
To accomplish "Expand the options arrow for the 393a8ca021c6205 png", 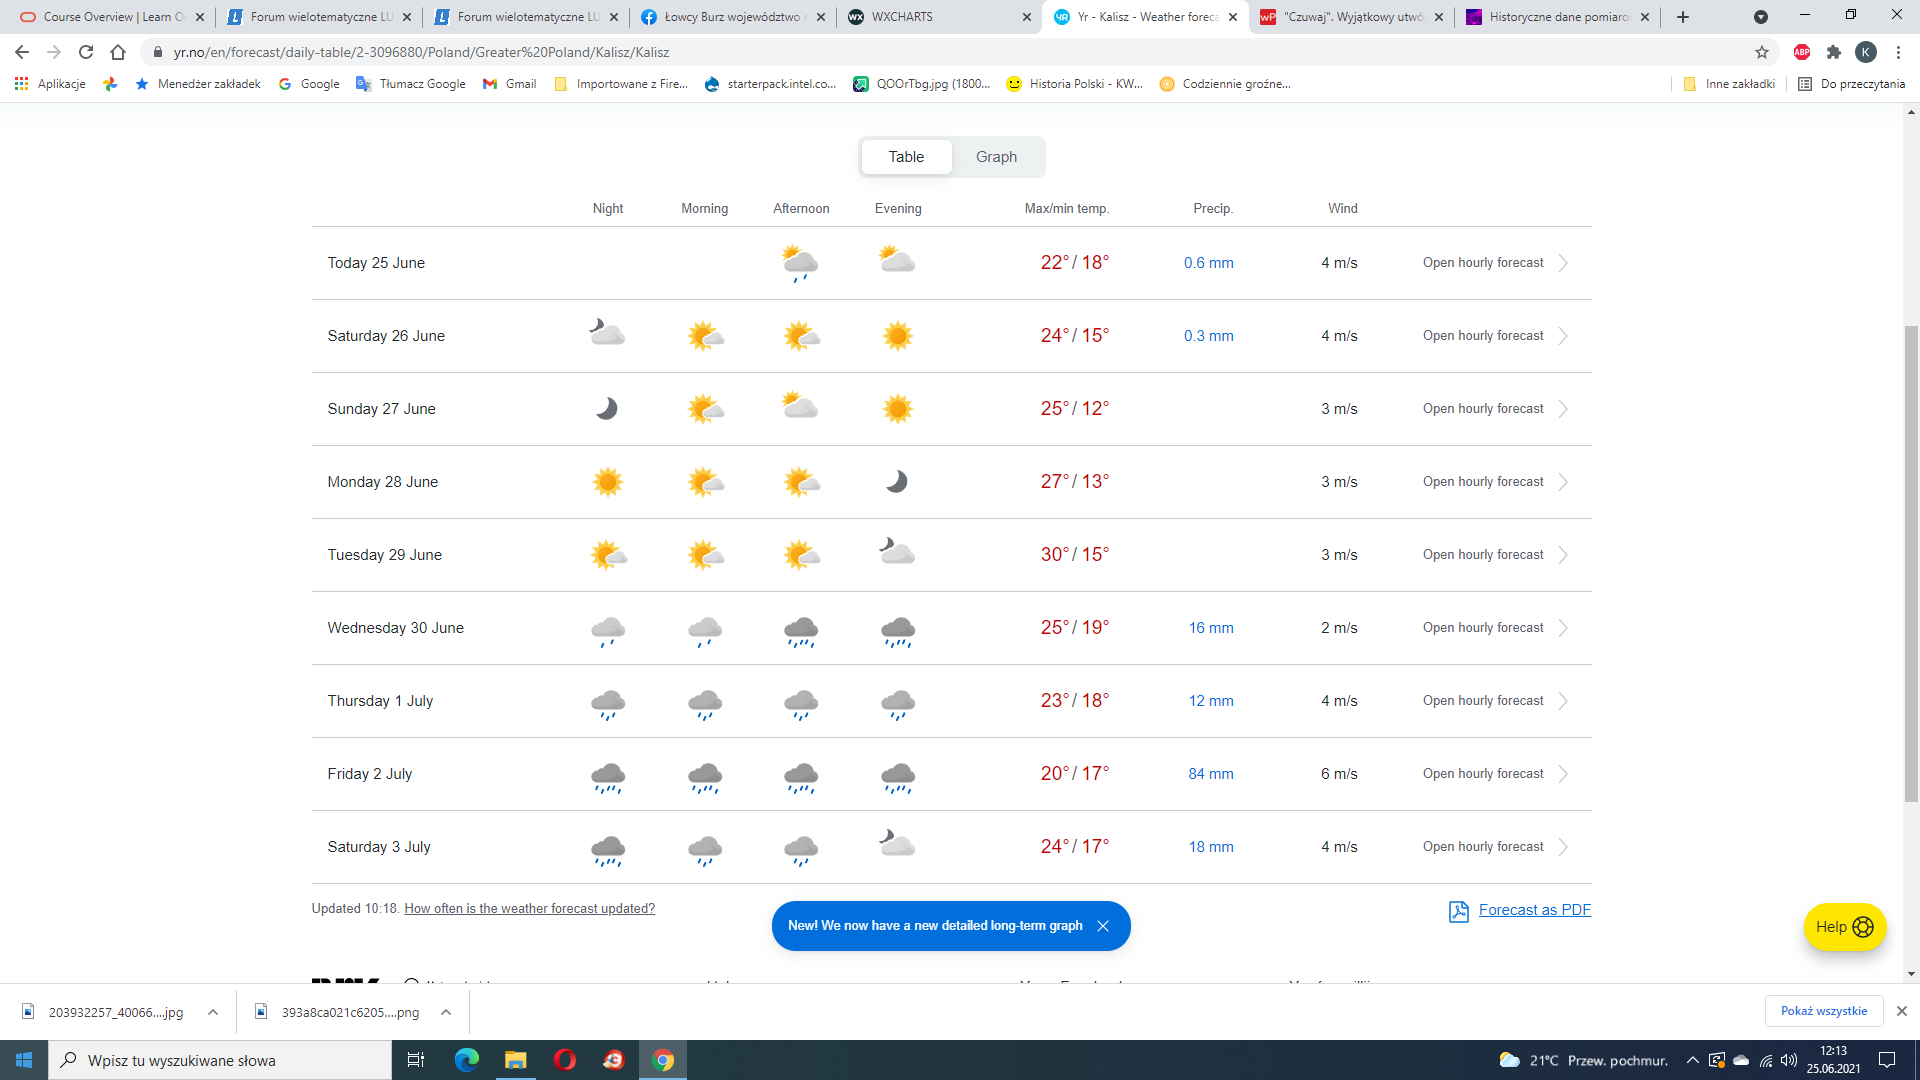I will click(x=446, y=1012).
